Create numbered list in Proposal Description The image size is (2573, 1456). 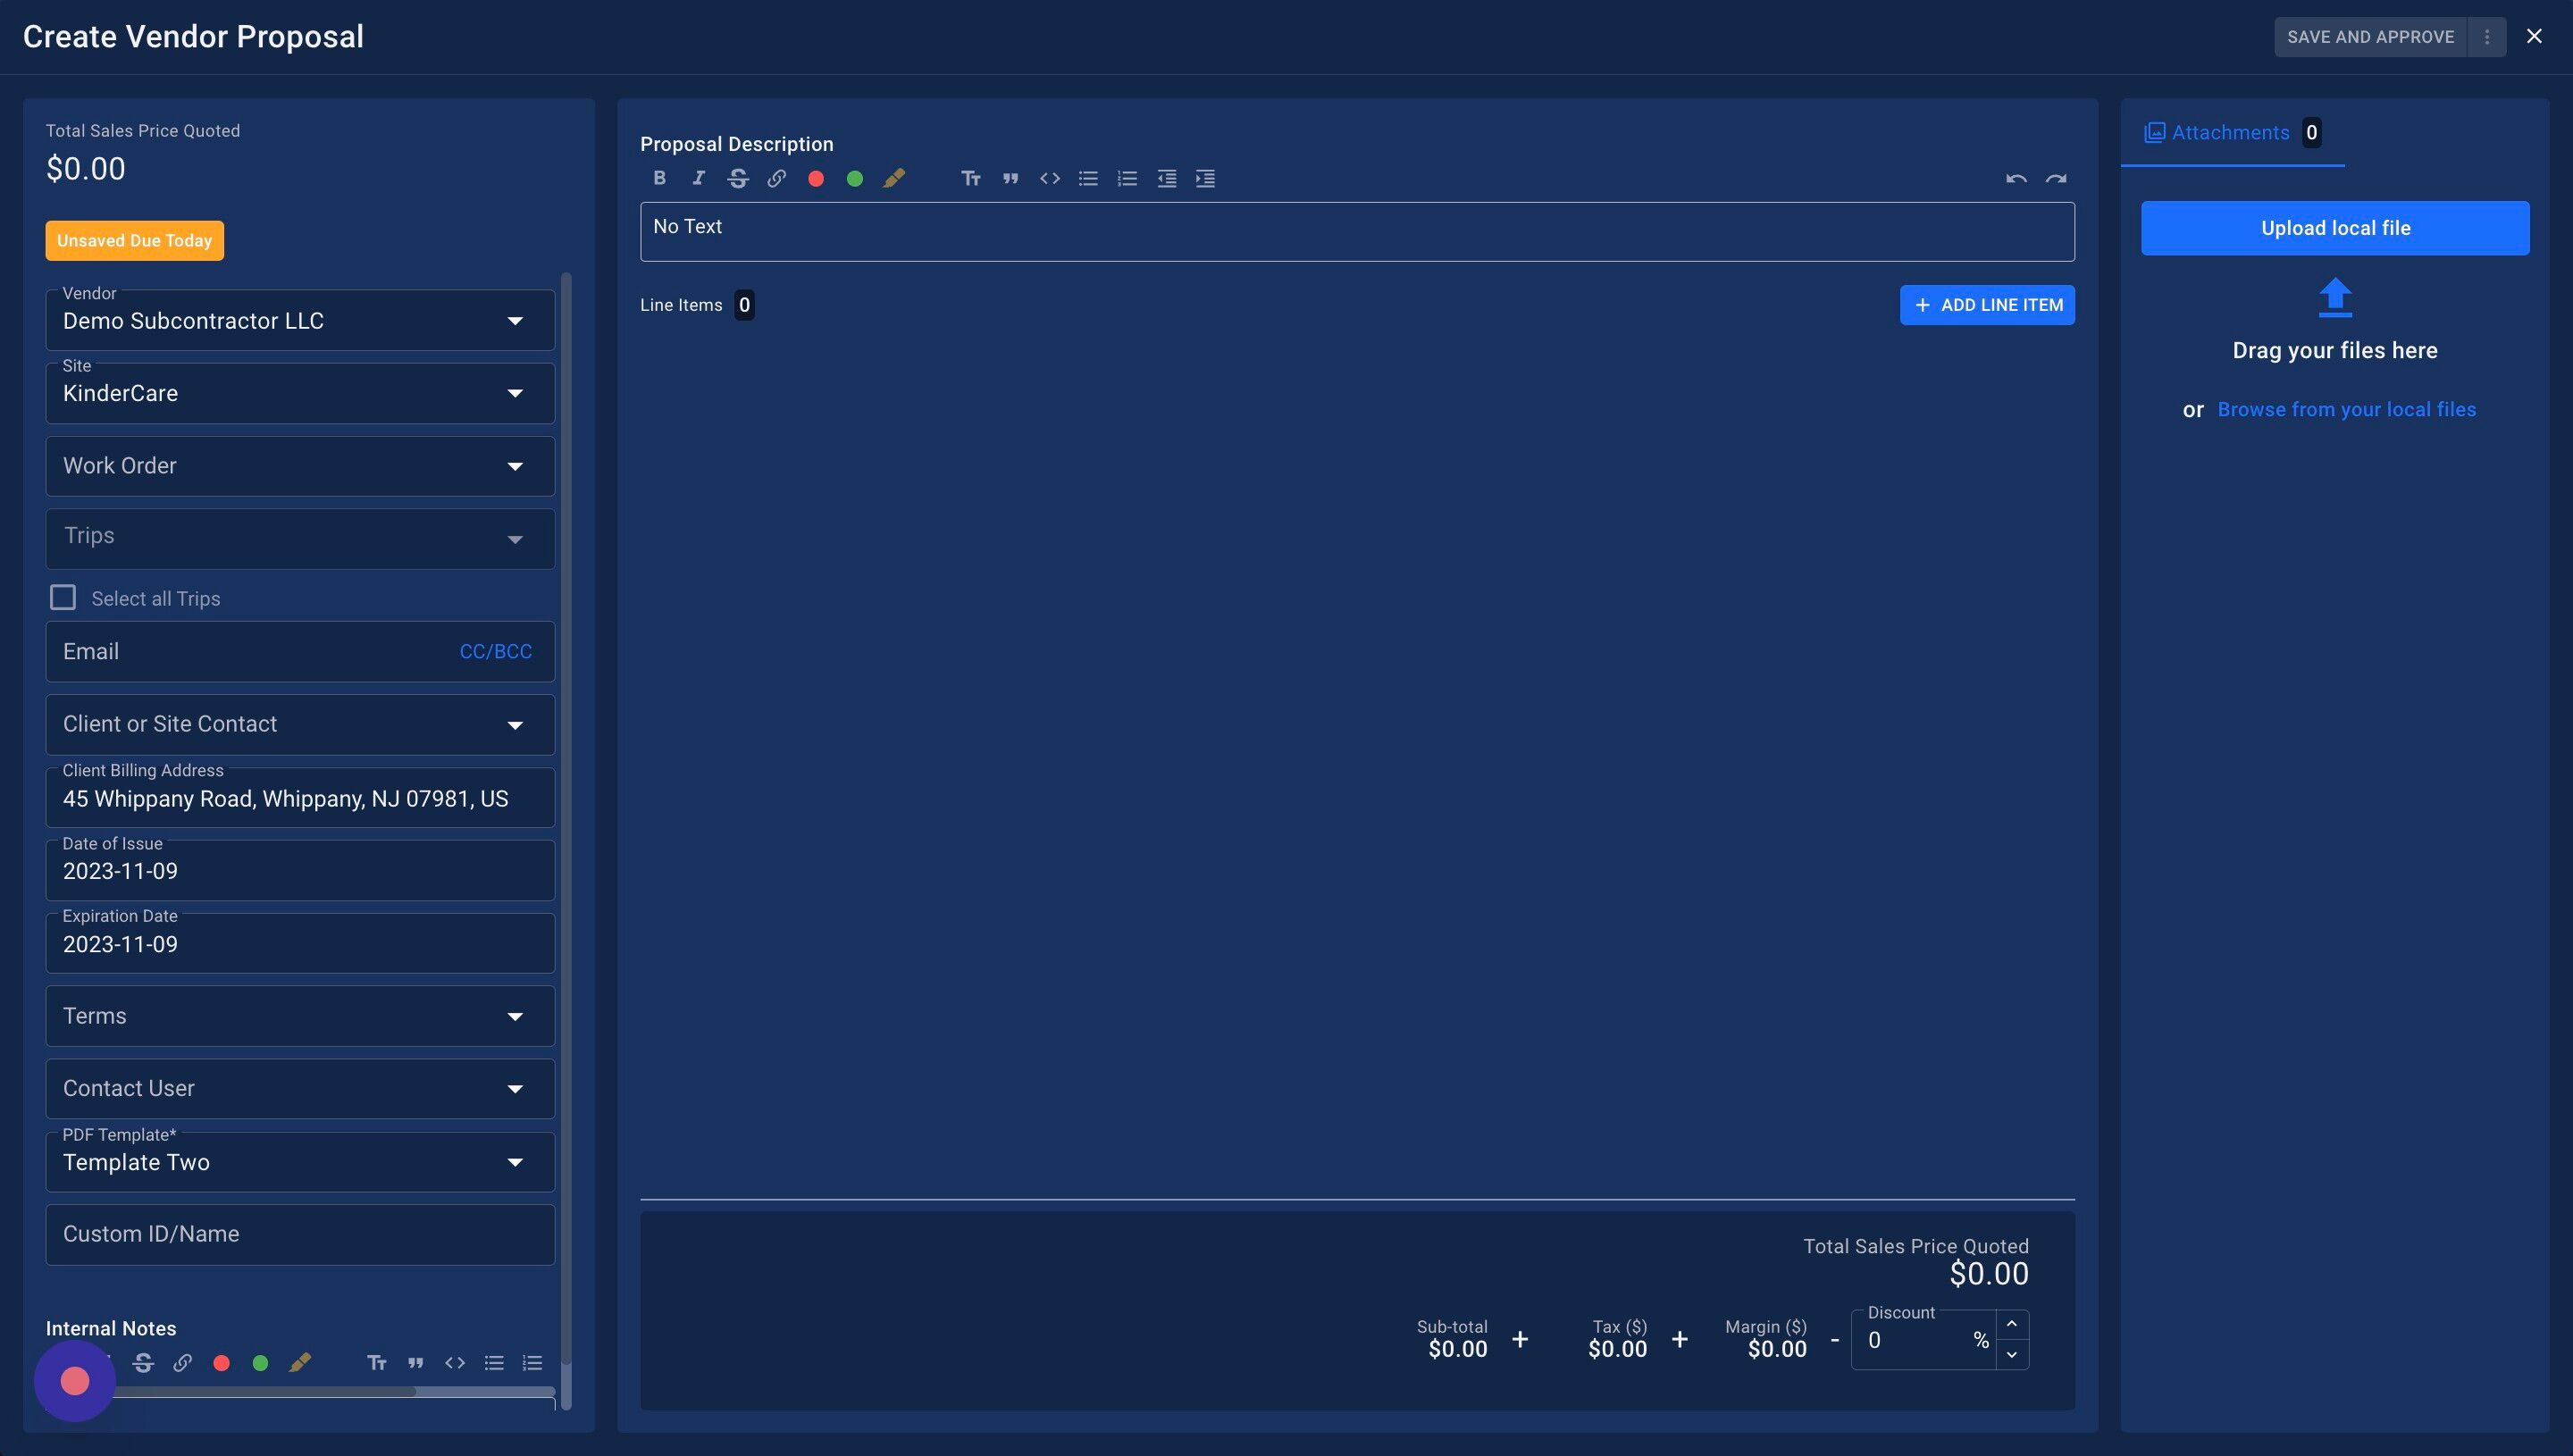coord(1127,178)
